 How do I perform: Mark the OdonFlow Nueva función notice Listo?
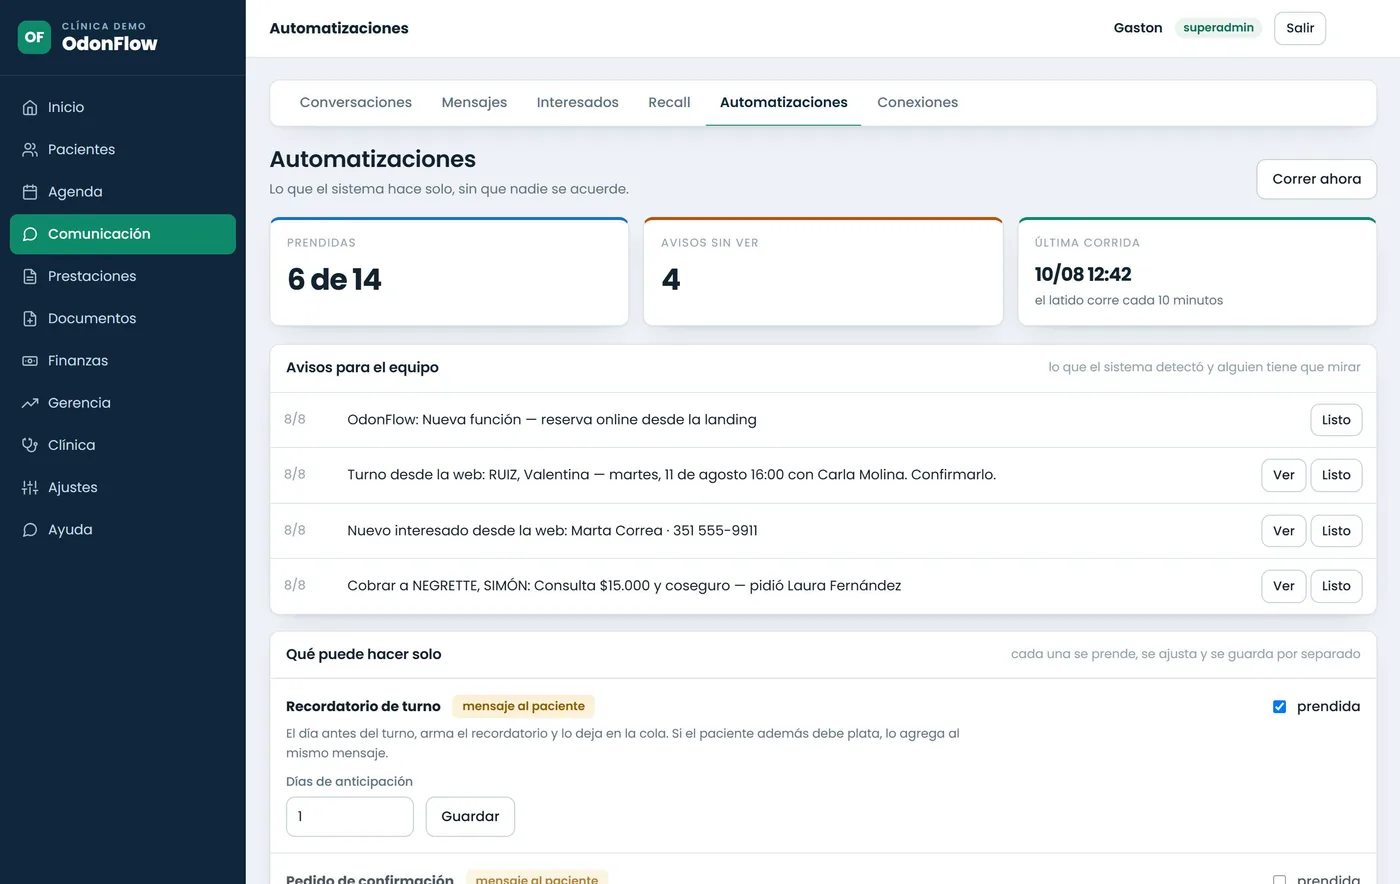[1336, 420]
